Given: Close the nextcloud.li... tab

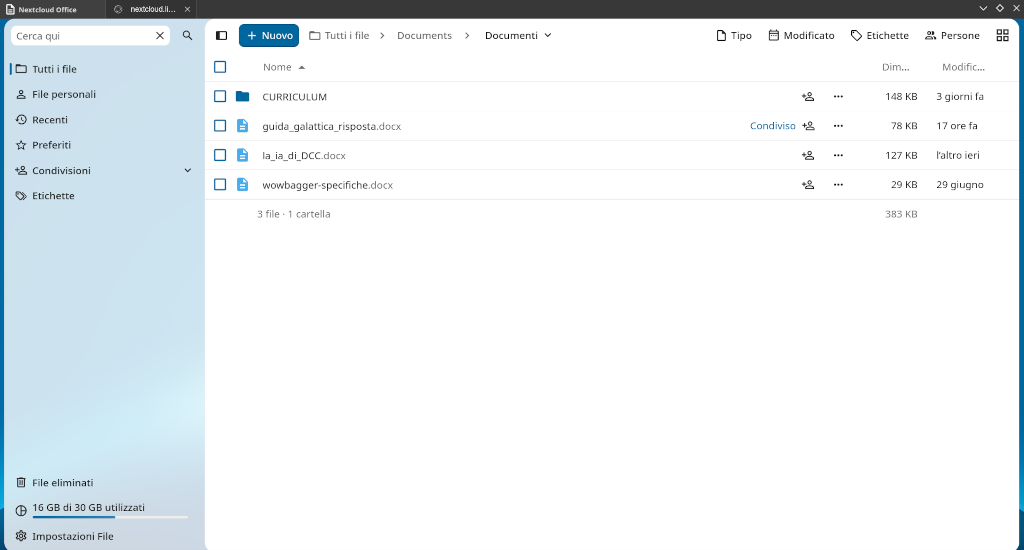Looking at the screenshot, I should (187, 9).
